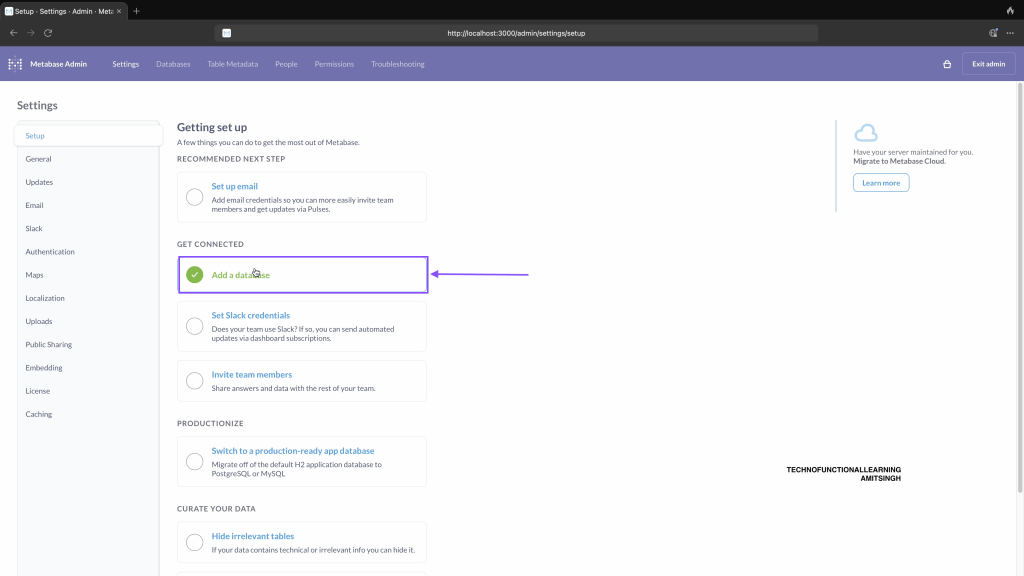Click the Metabase logo icon
This screenshot has height=576, width=1024.
click(x=15, y=64)
